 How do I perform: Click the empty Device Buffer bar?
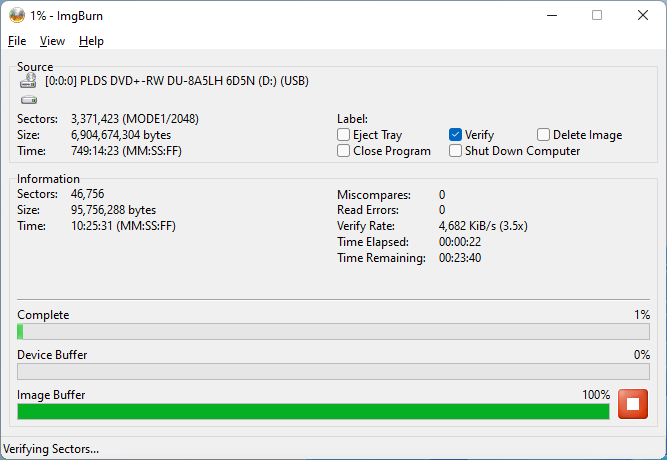coord(333,371)
